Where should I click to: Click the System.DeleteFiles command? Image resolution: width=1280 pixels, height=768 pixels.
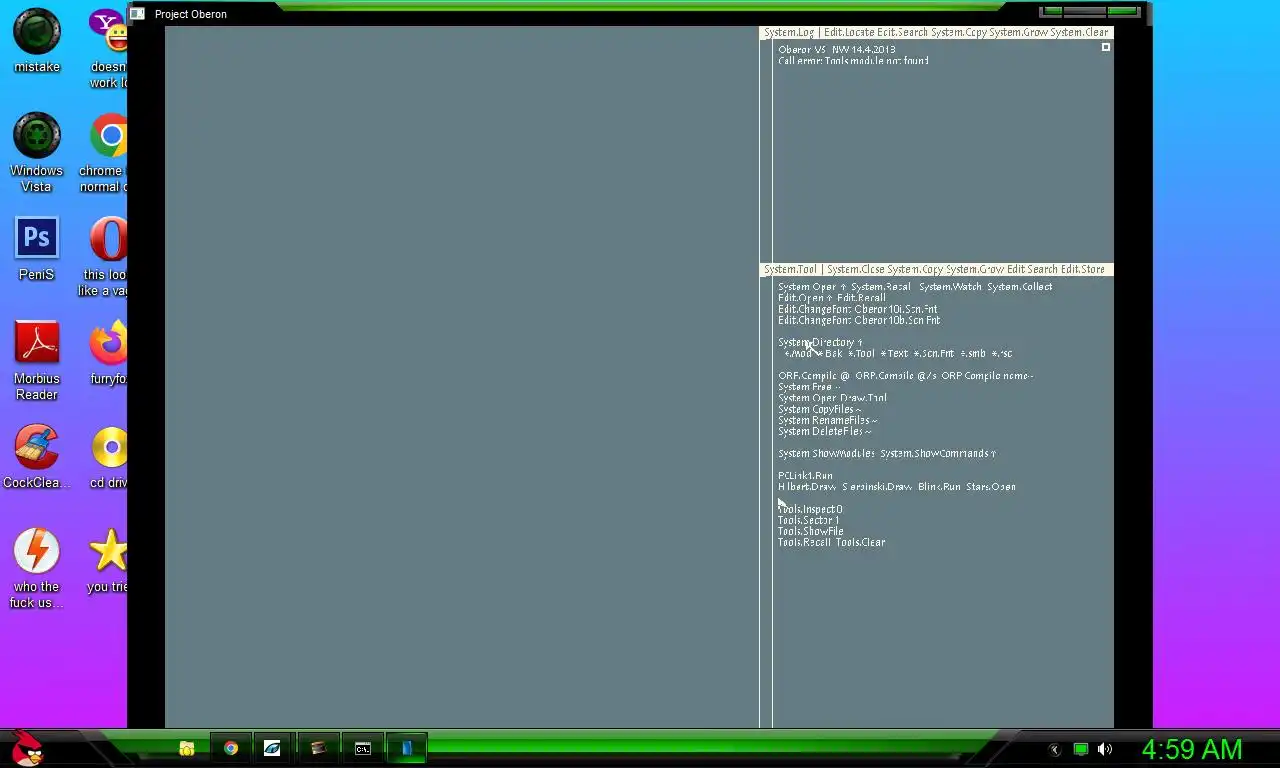point(821,431)
